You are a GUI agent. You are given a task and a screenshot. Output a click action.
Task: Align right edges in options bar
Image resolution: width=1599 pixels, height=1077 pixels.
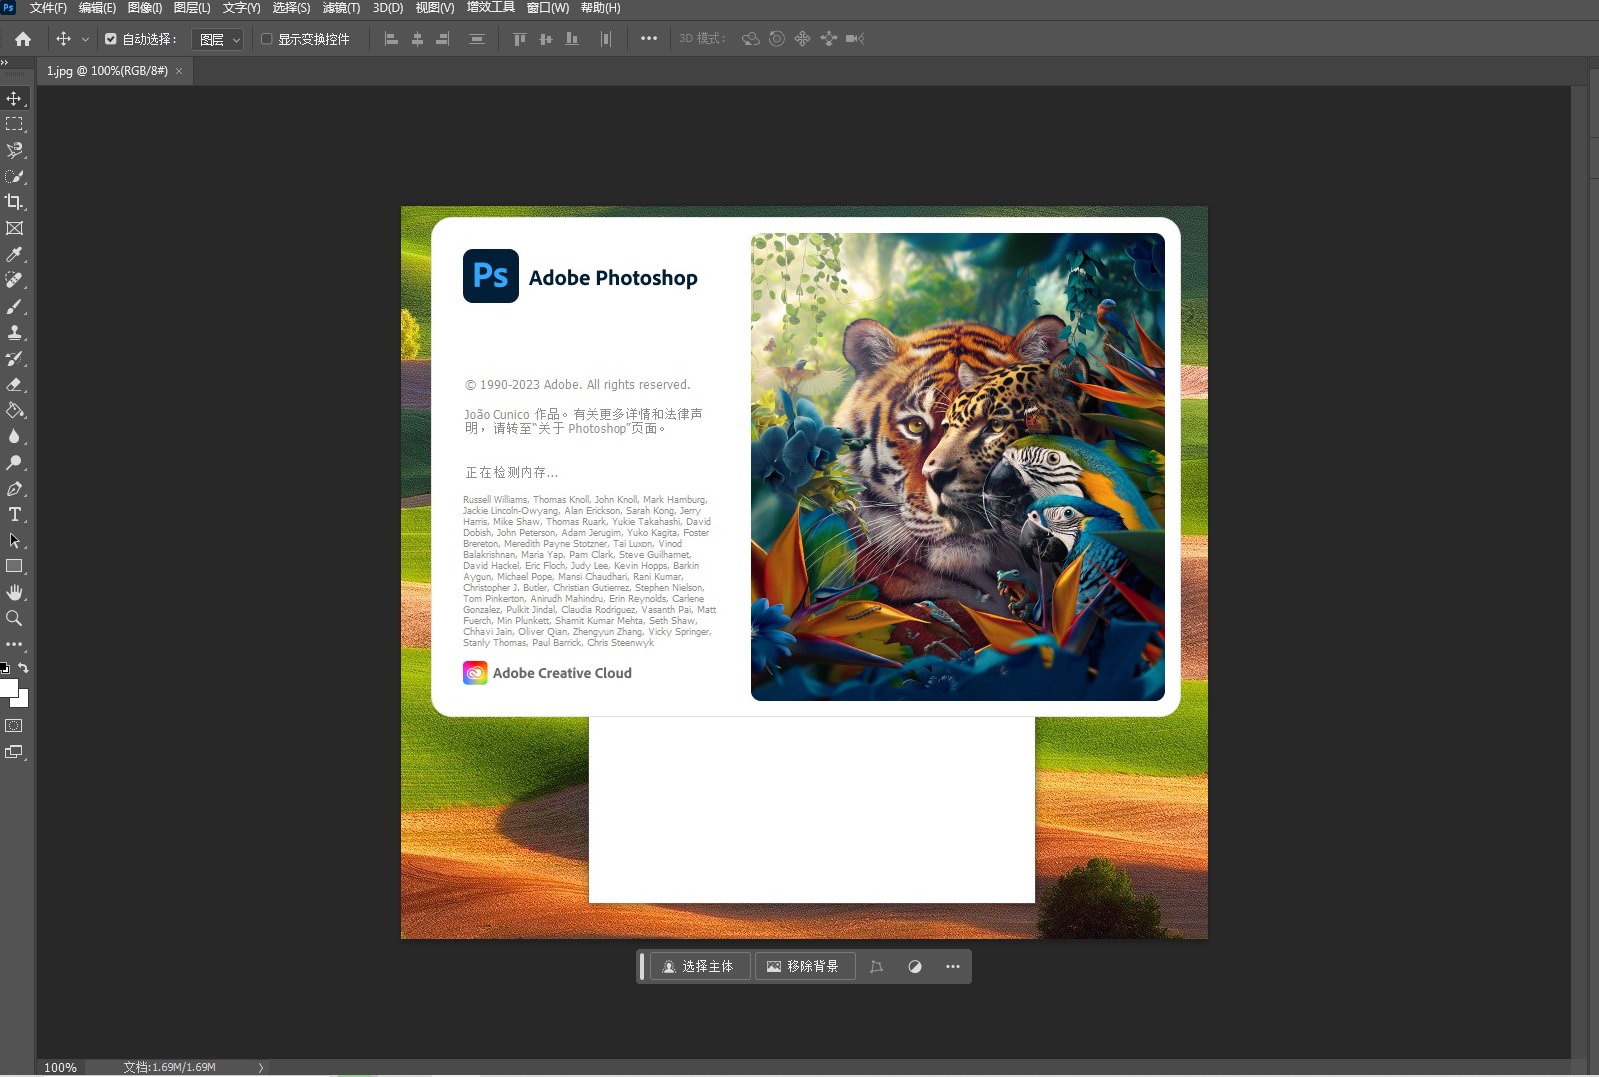pyautogui.click(x=443, y=39)
